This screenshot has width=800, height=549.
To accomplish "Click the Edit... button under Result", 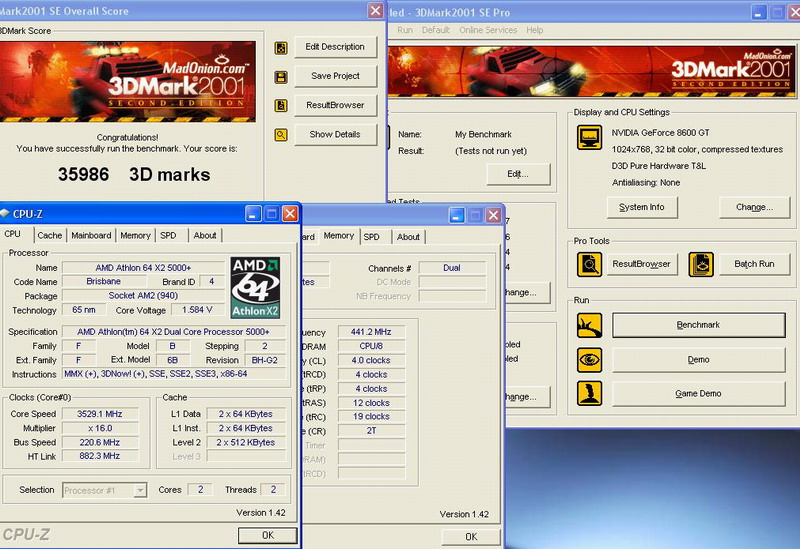I will 518,174.
